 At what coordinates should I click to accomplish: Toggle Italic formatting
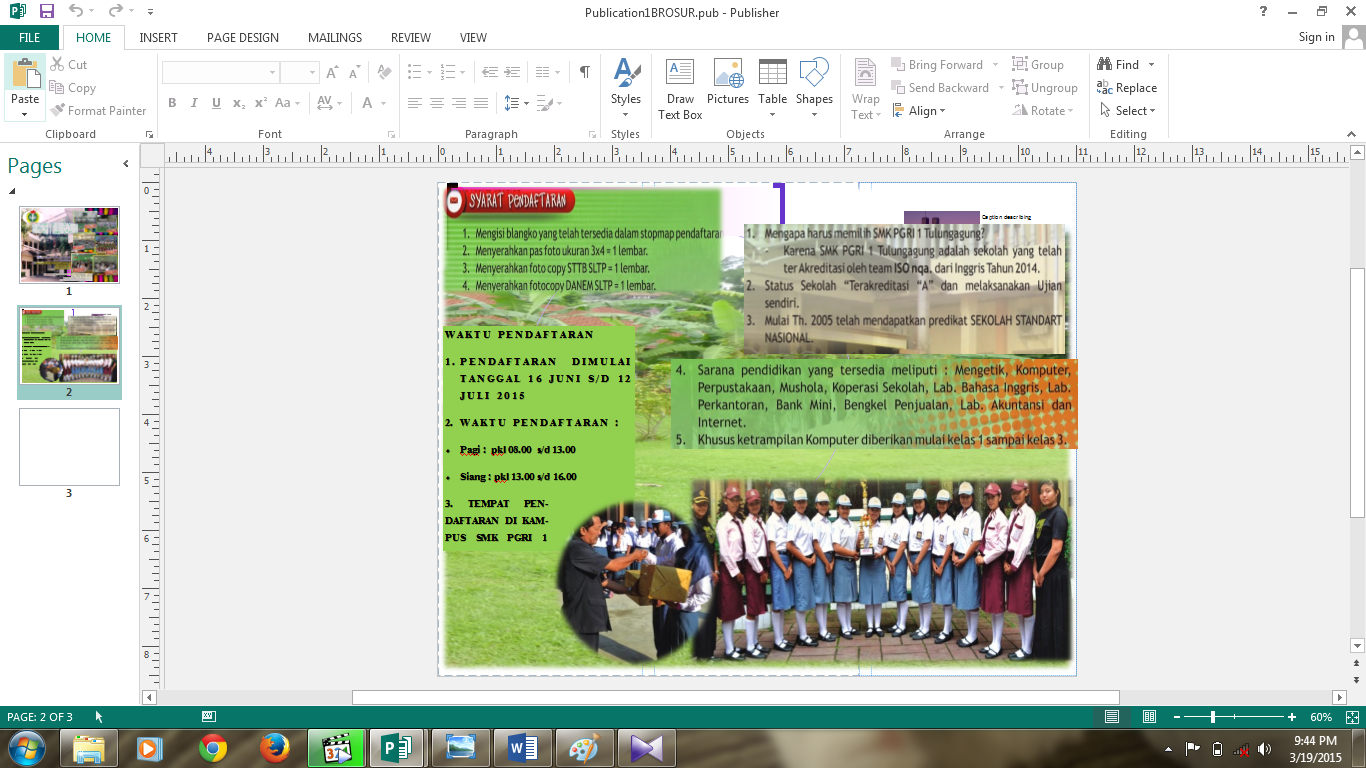[x=193, y=103]
